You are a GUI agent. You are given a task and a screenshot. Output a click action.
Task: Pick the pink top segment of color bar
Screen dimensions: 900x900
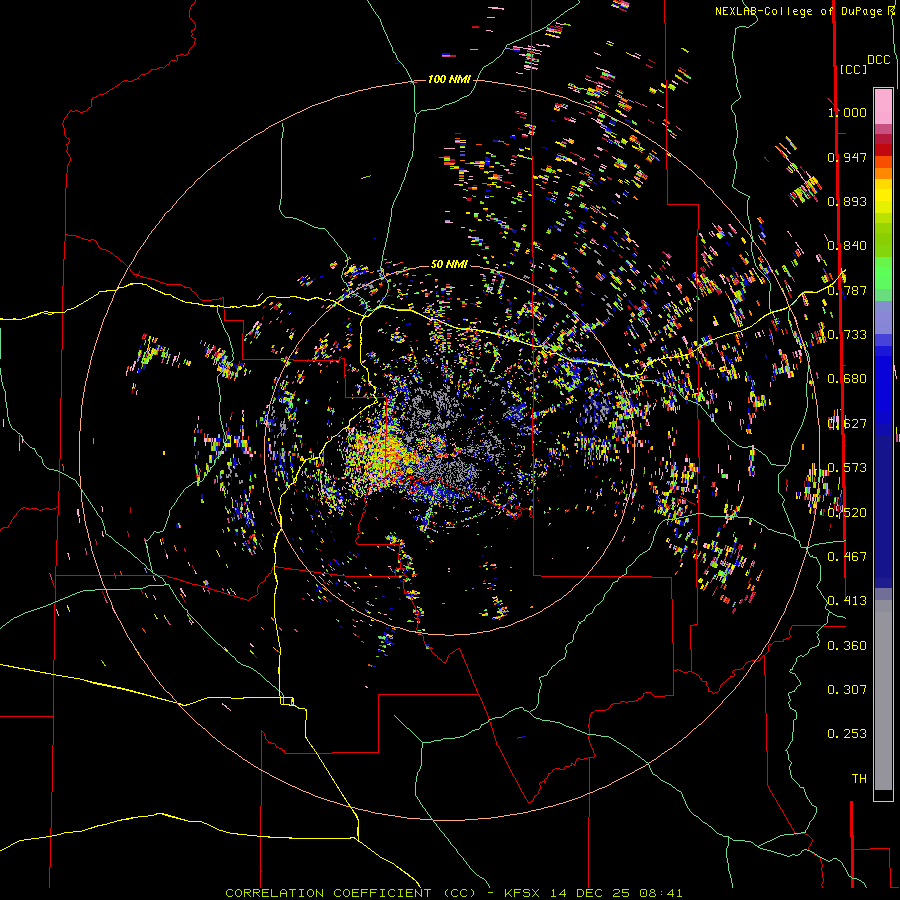click(x=883, y=106)
